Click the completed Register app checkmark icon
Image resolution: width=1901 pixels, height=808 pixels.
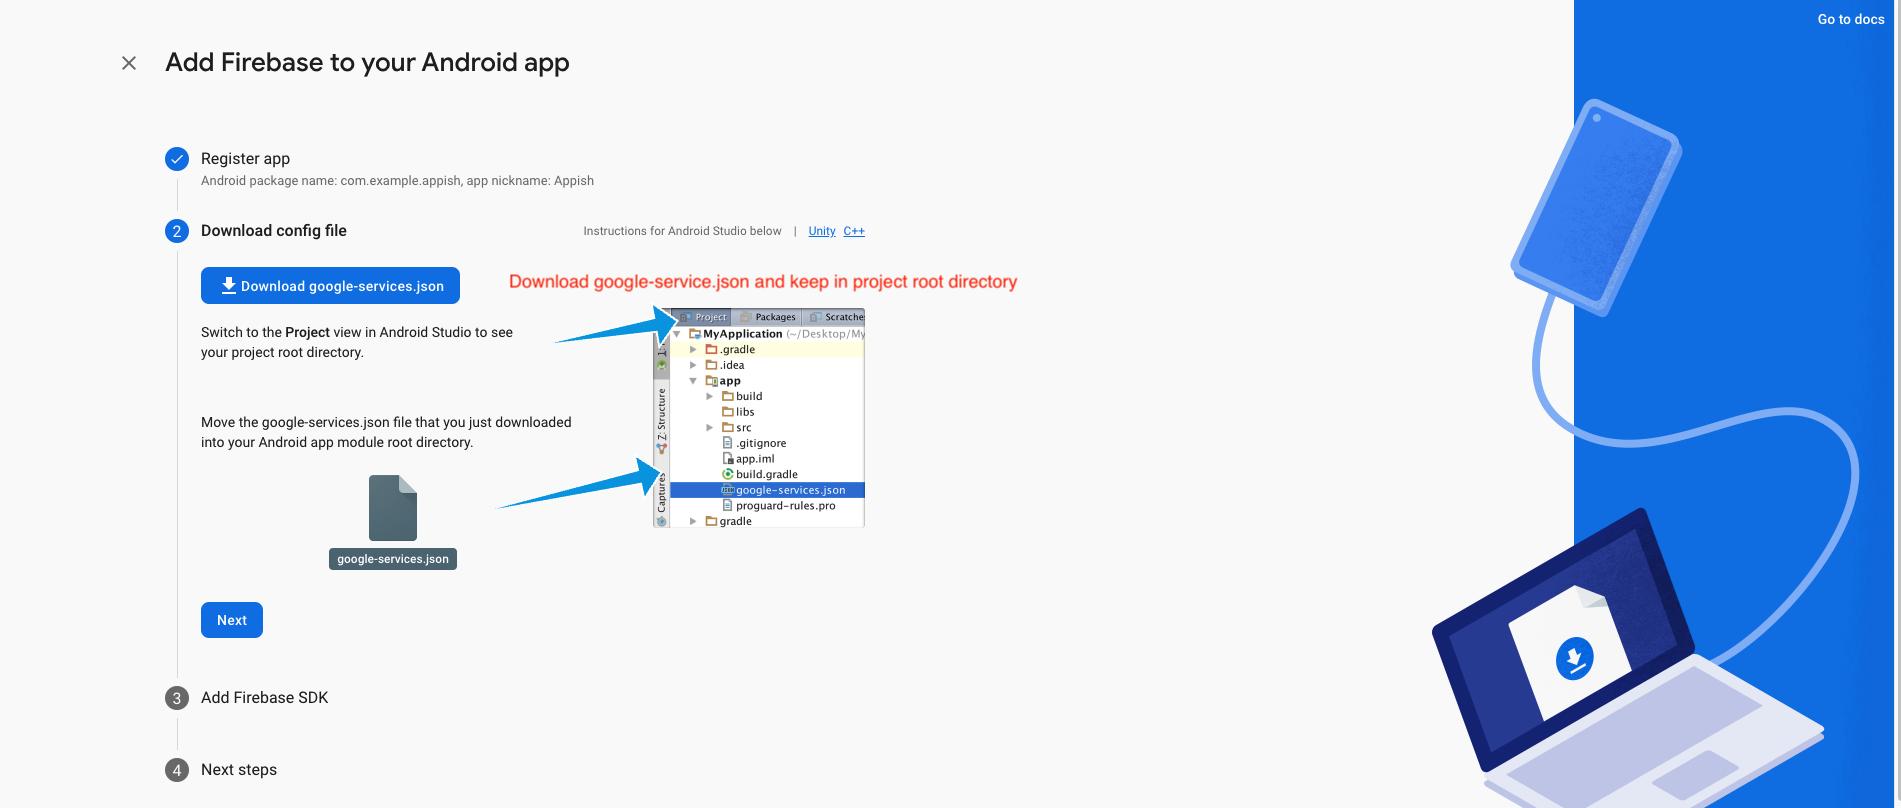click(177, 159)
